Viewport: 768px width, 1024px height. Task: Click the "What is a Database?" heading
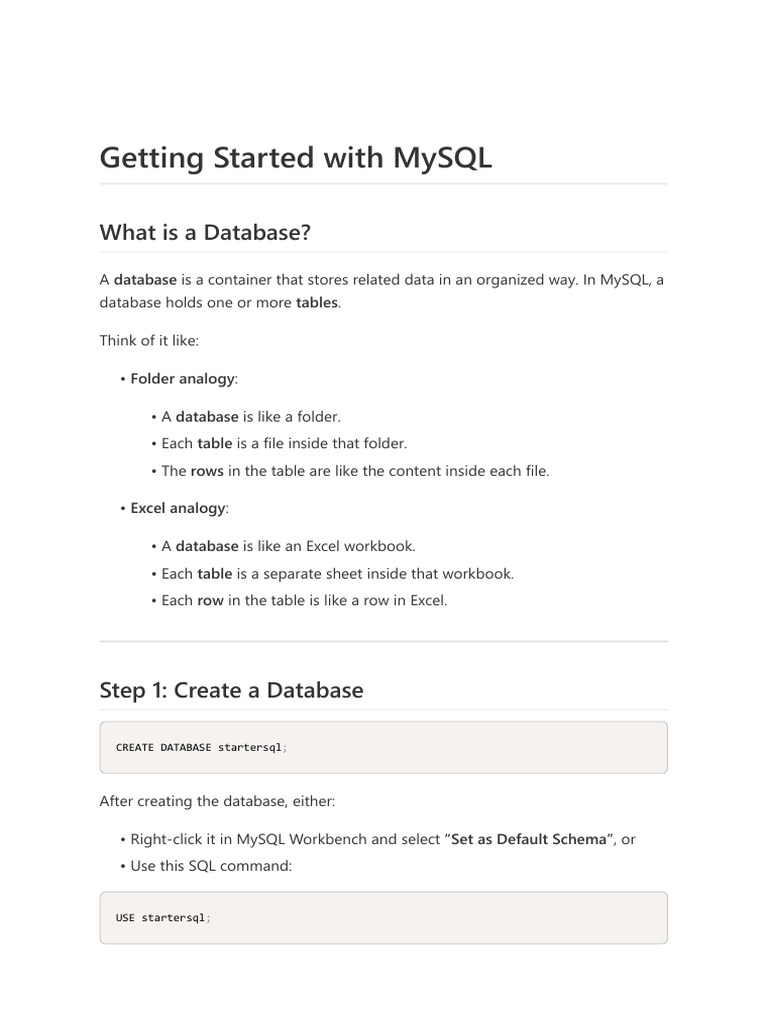point(205,232)
